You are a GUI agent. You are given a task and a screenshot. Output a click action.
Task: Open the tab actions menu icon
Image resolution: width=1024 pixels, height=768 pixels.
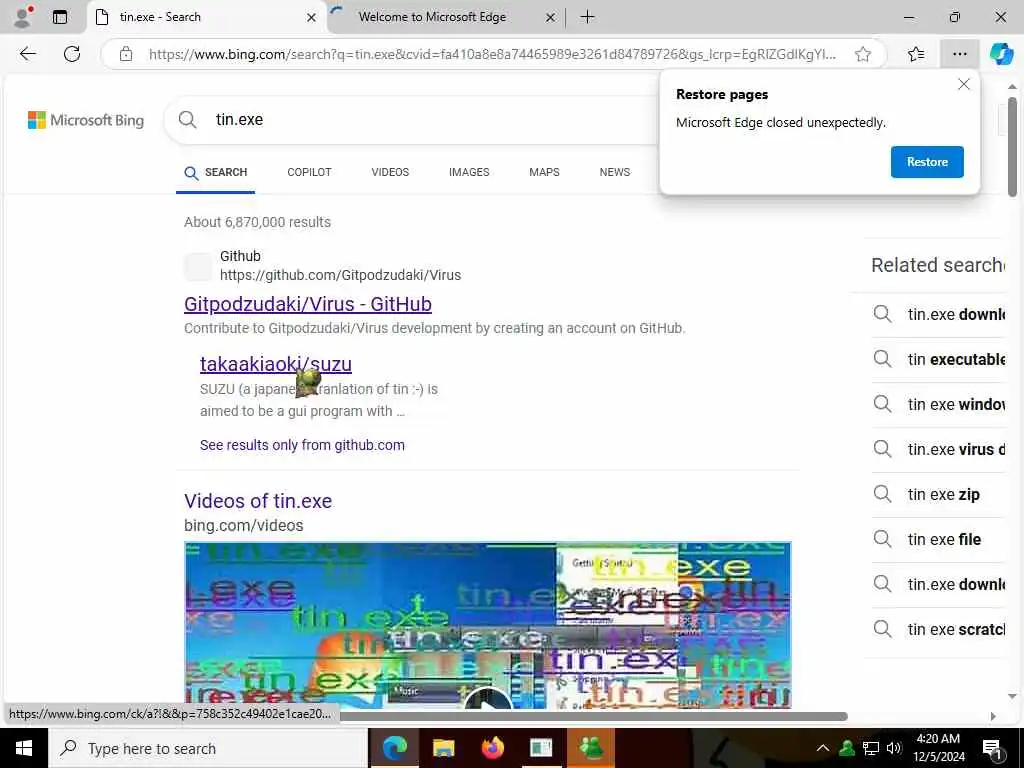[x=60, y=17]
